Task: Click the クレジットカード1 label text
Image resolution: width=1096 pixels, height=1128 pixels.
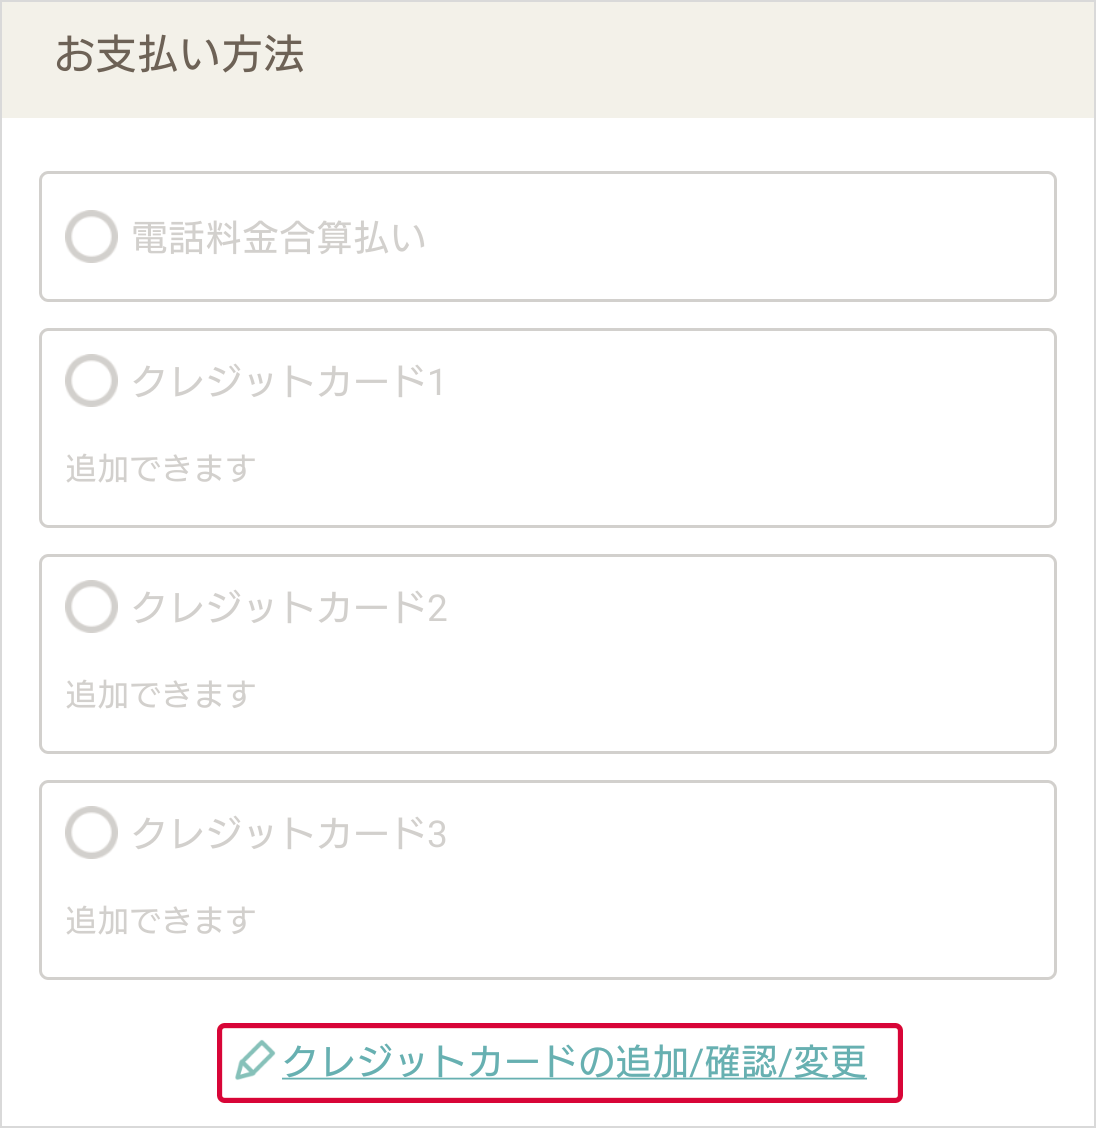Action: [288, 382]
